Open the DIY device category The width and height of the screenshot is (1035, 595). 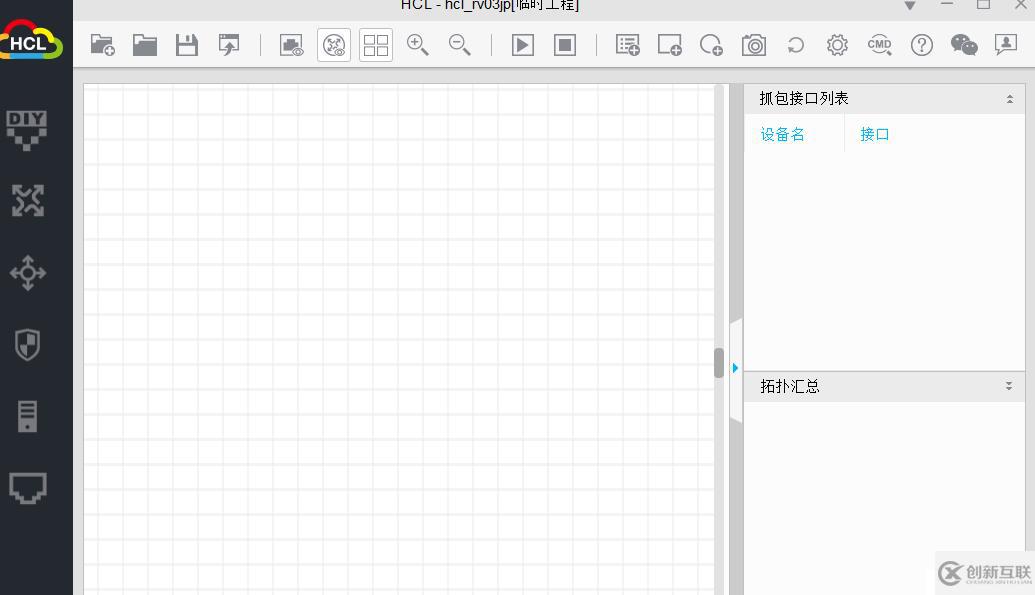coord(27,129)
